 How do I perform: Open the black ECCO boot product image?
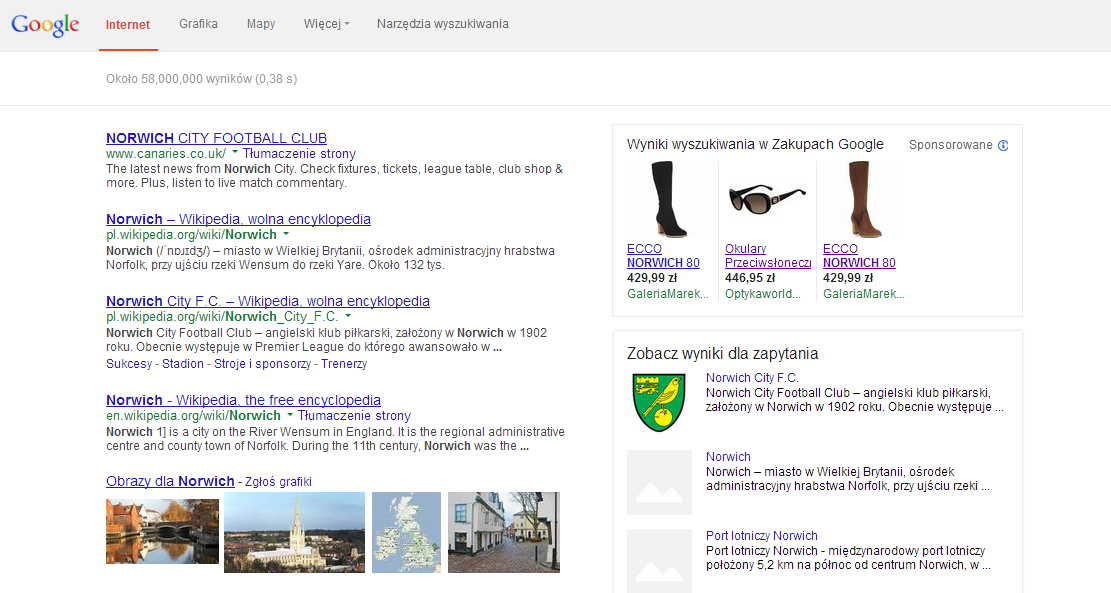[668, 199]
